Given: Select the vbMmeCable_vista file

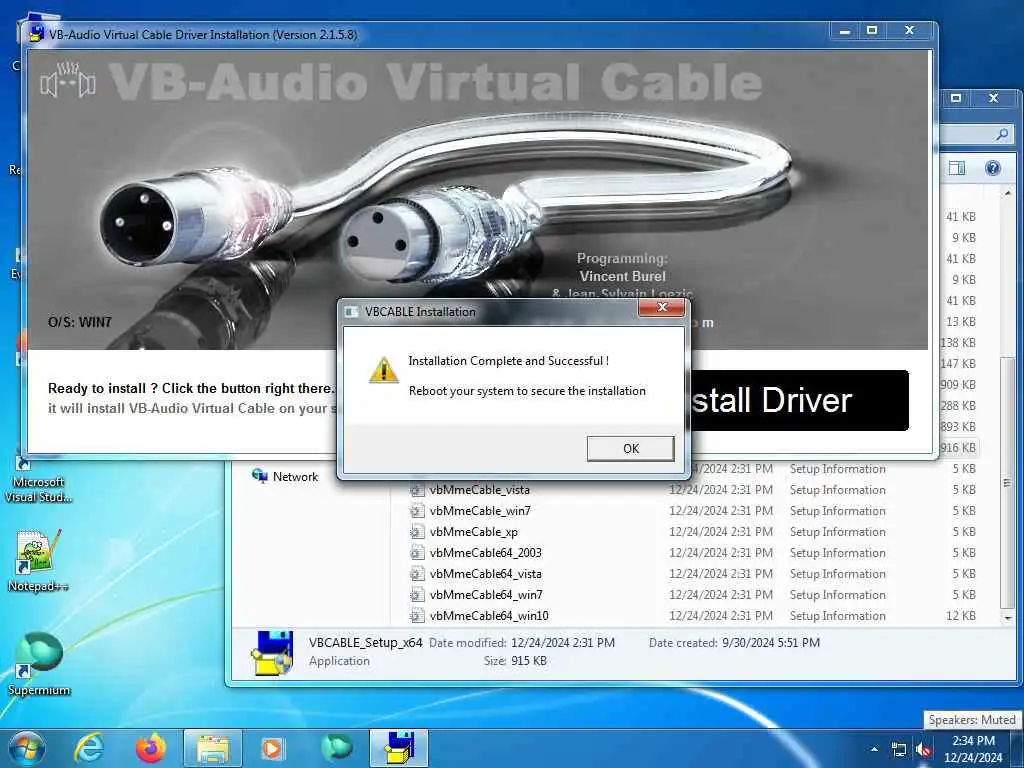Looking at the screenshot, I should click(x=479, y=490).
